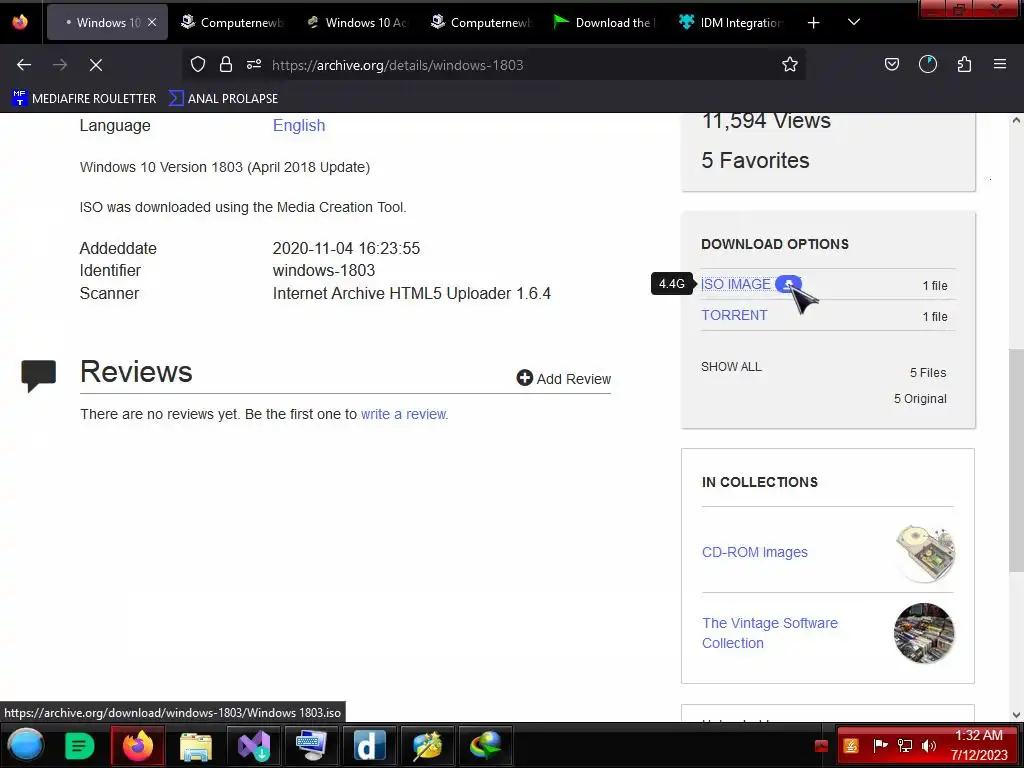Open the wand wizard taskbar icon

click(427, 746)
